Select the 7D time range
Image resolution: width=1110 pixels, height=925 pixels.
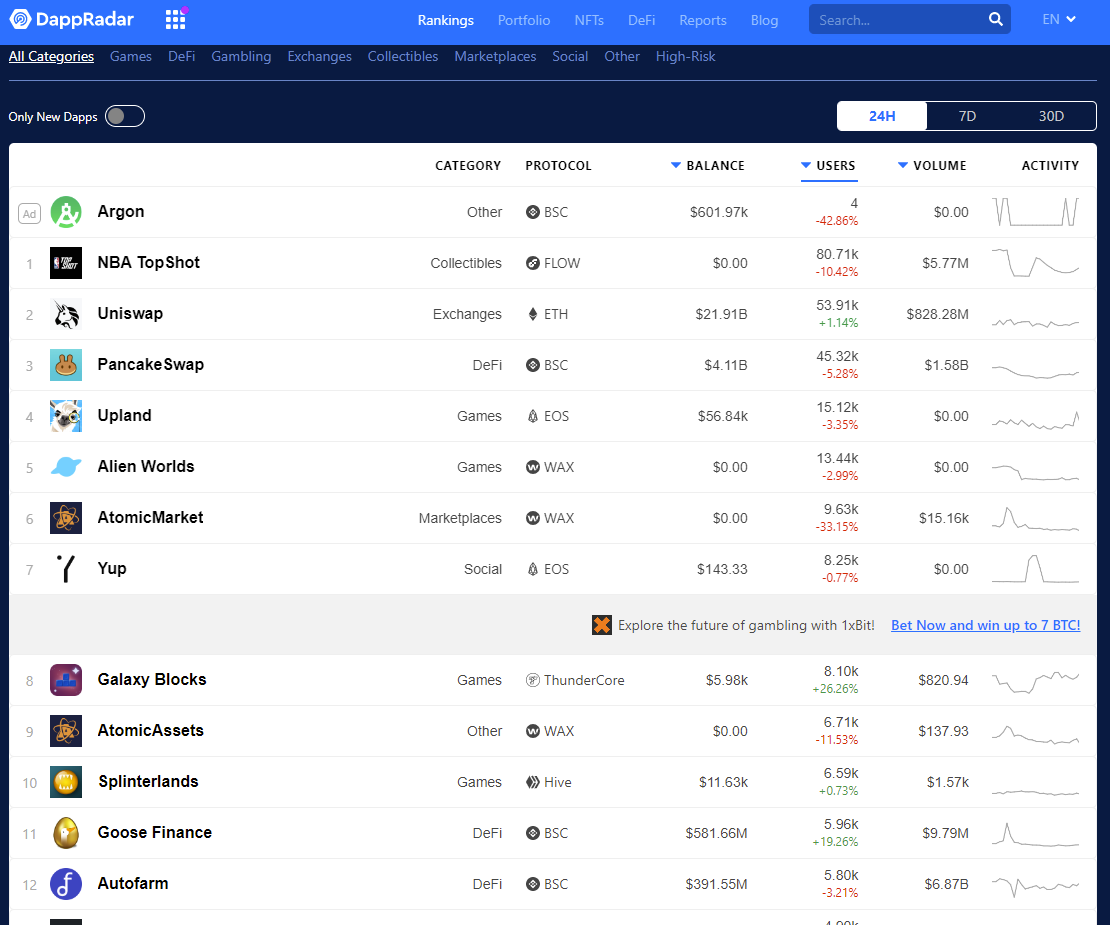pos(967,116)
